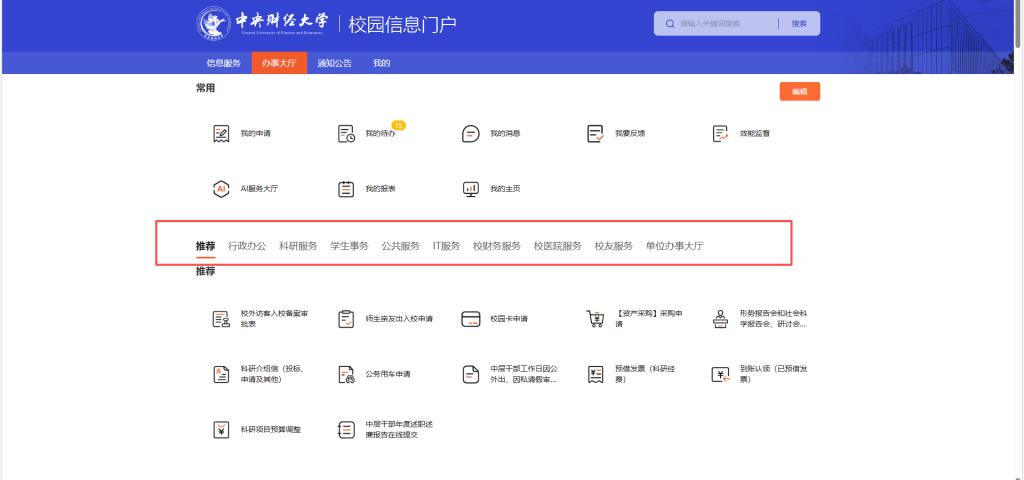Open 我的待办 with notification badge

346,133
